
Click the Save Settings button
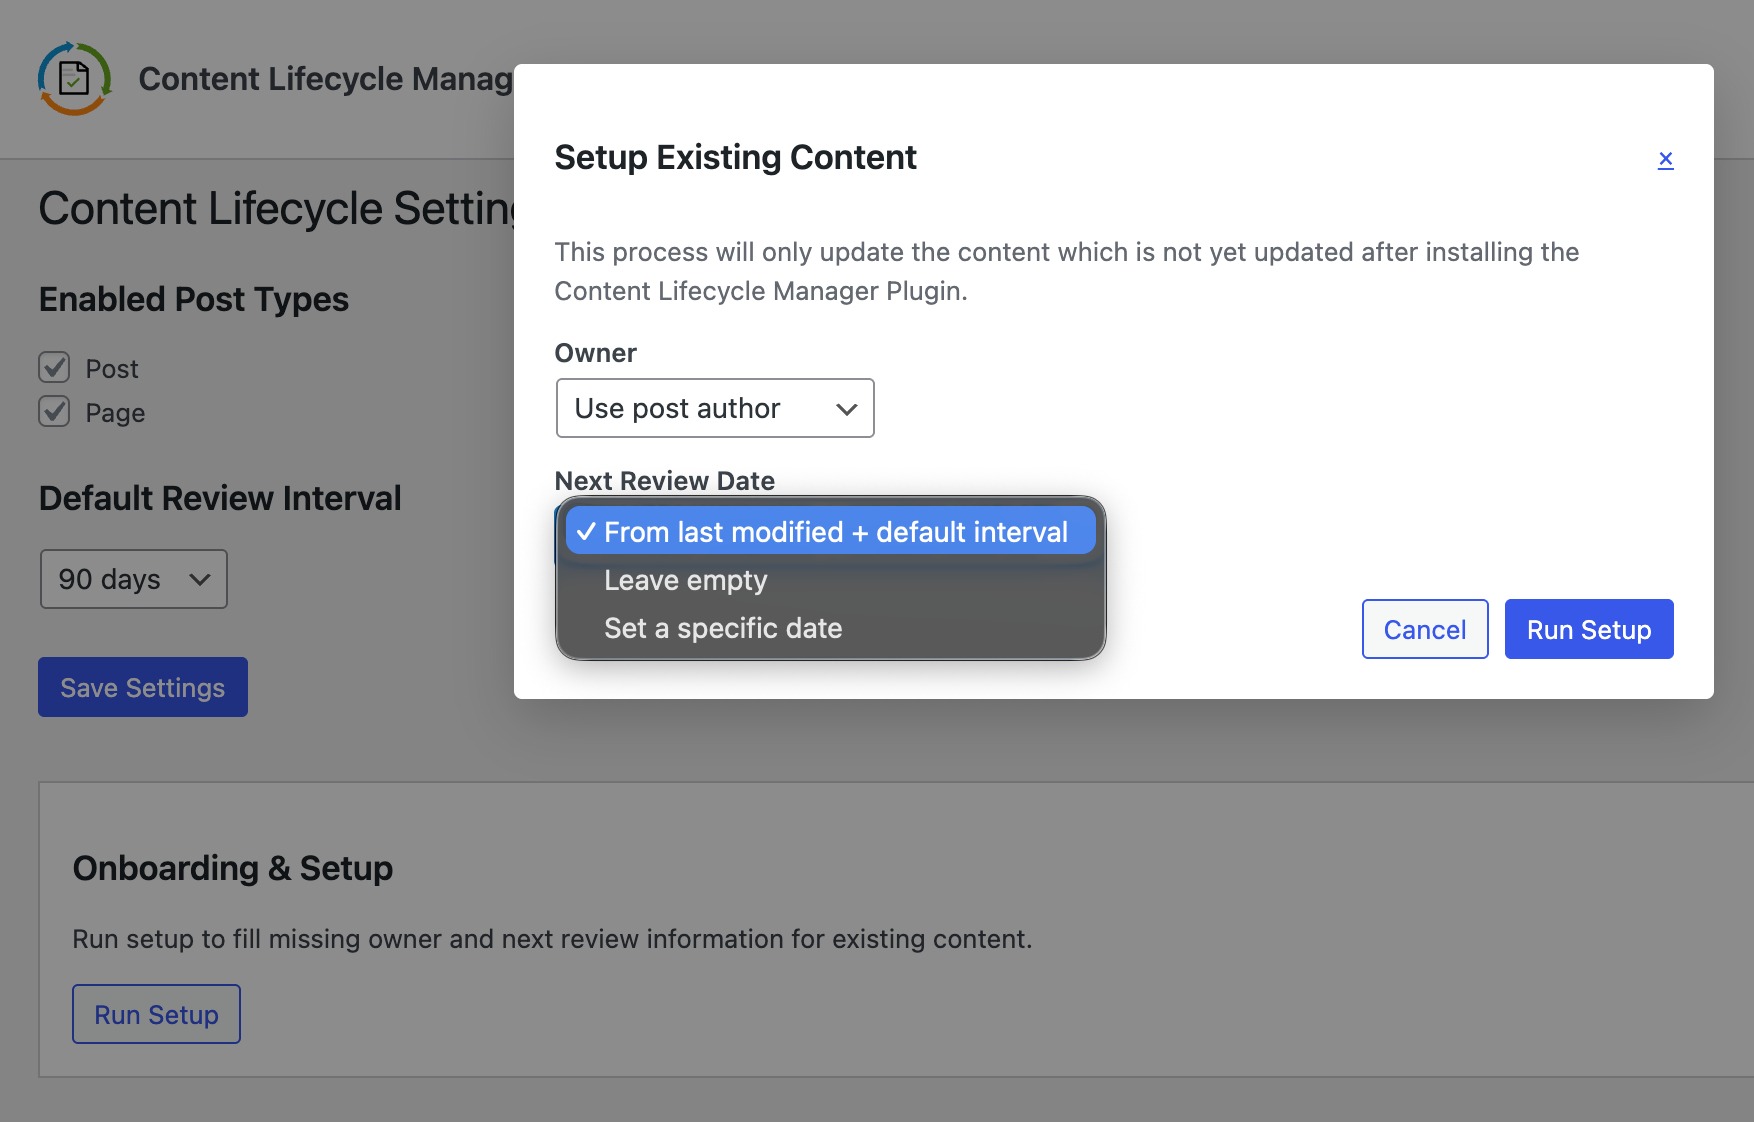coord(142,687)
